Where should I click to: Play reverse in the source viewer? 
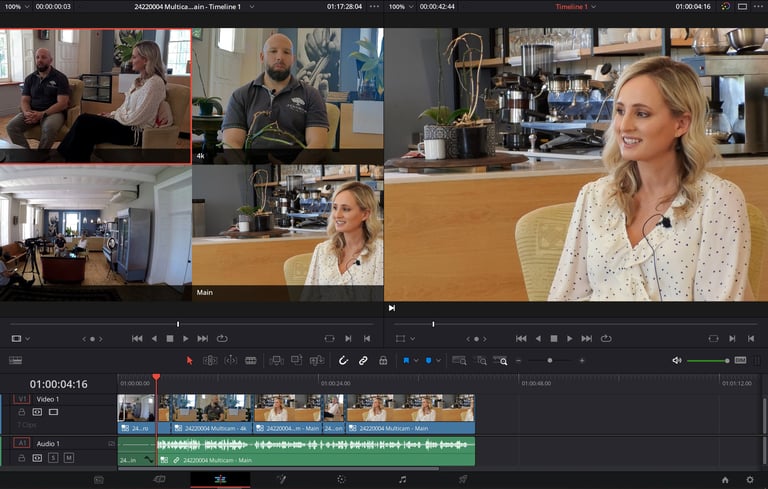(x=154, y=339)
